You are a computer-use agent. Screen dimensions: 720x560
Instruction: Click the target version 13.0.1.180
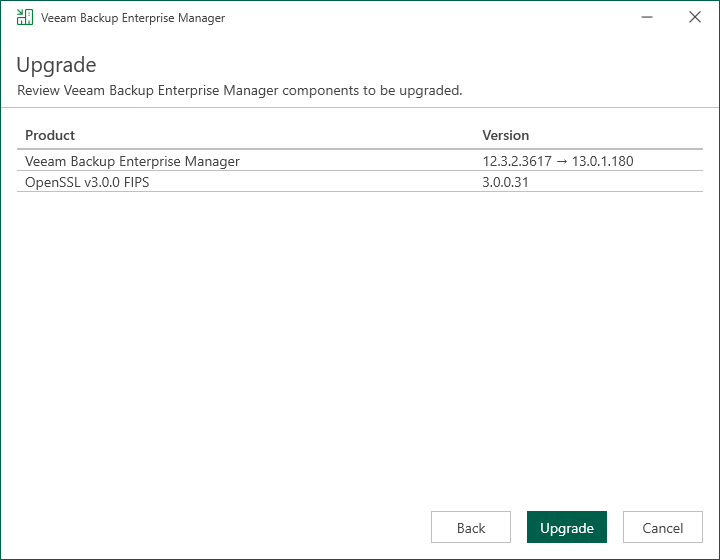tap(604, 161)
